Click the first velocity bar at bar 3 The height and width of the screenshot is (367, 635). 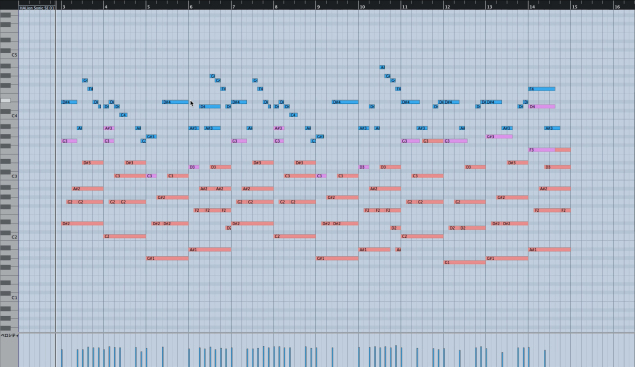(62, 358)
